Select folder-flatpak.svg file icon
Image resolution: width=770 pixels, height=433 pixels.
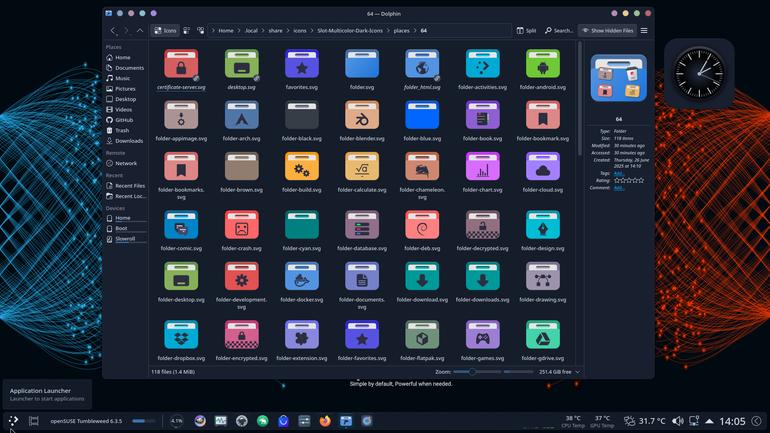422,335
